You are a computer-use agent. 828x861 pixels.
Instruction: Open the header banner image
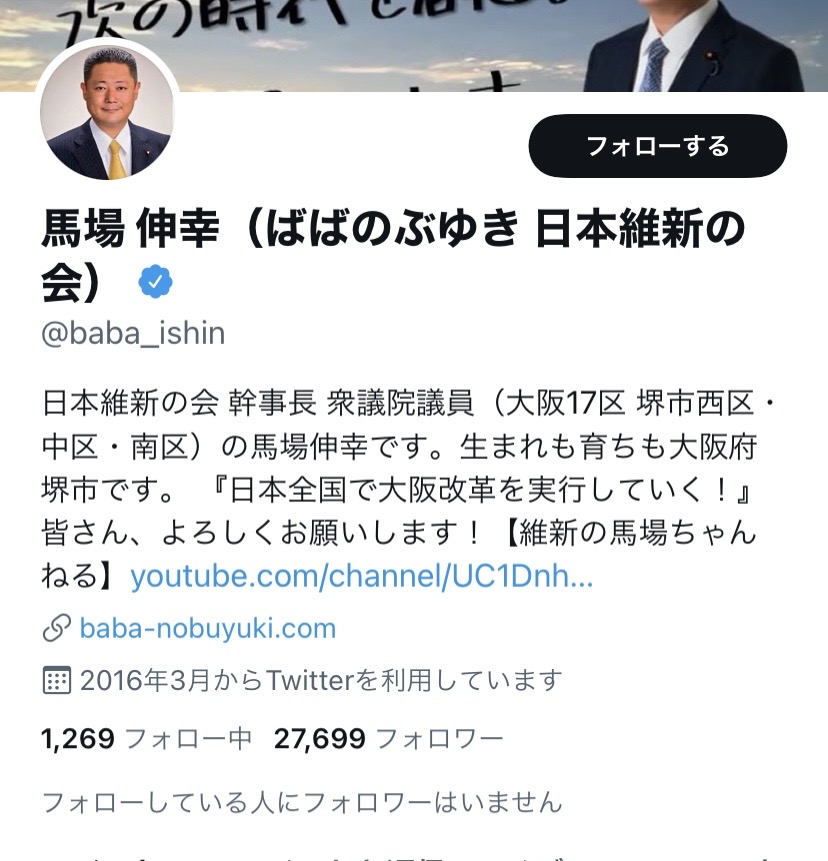click(414, 46)
